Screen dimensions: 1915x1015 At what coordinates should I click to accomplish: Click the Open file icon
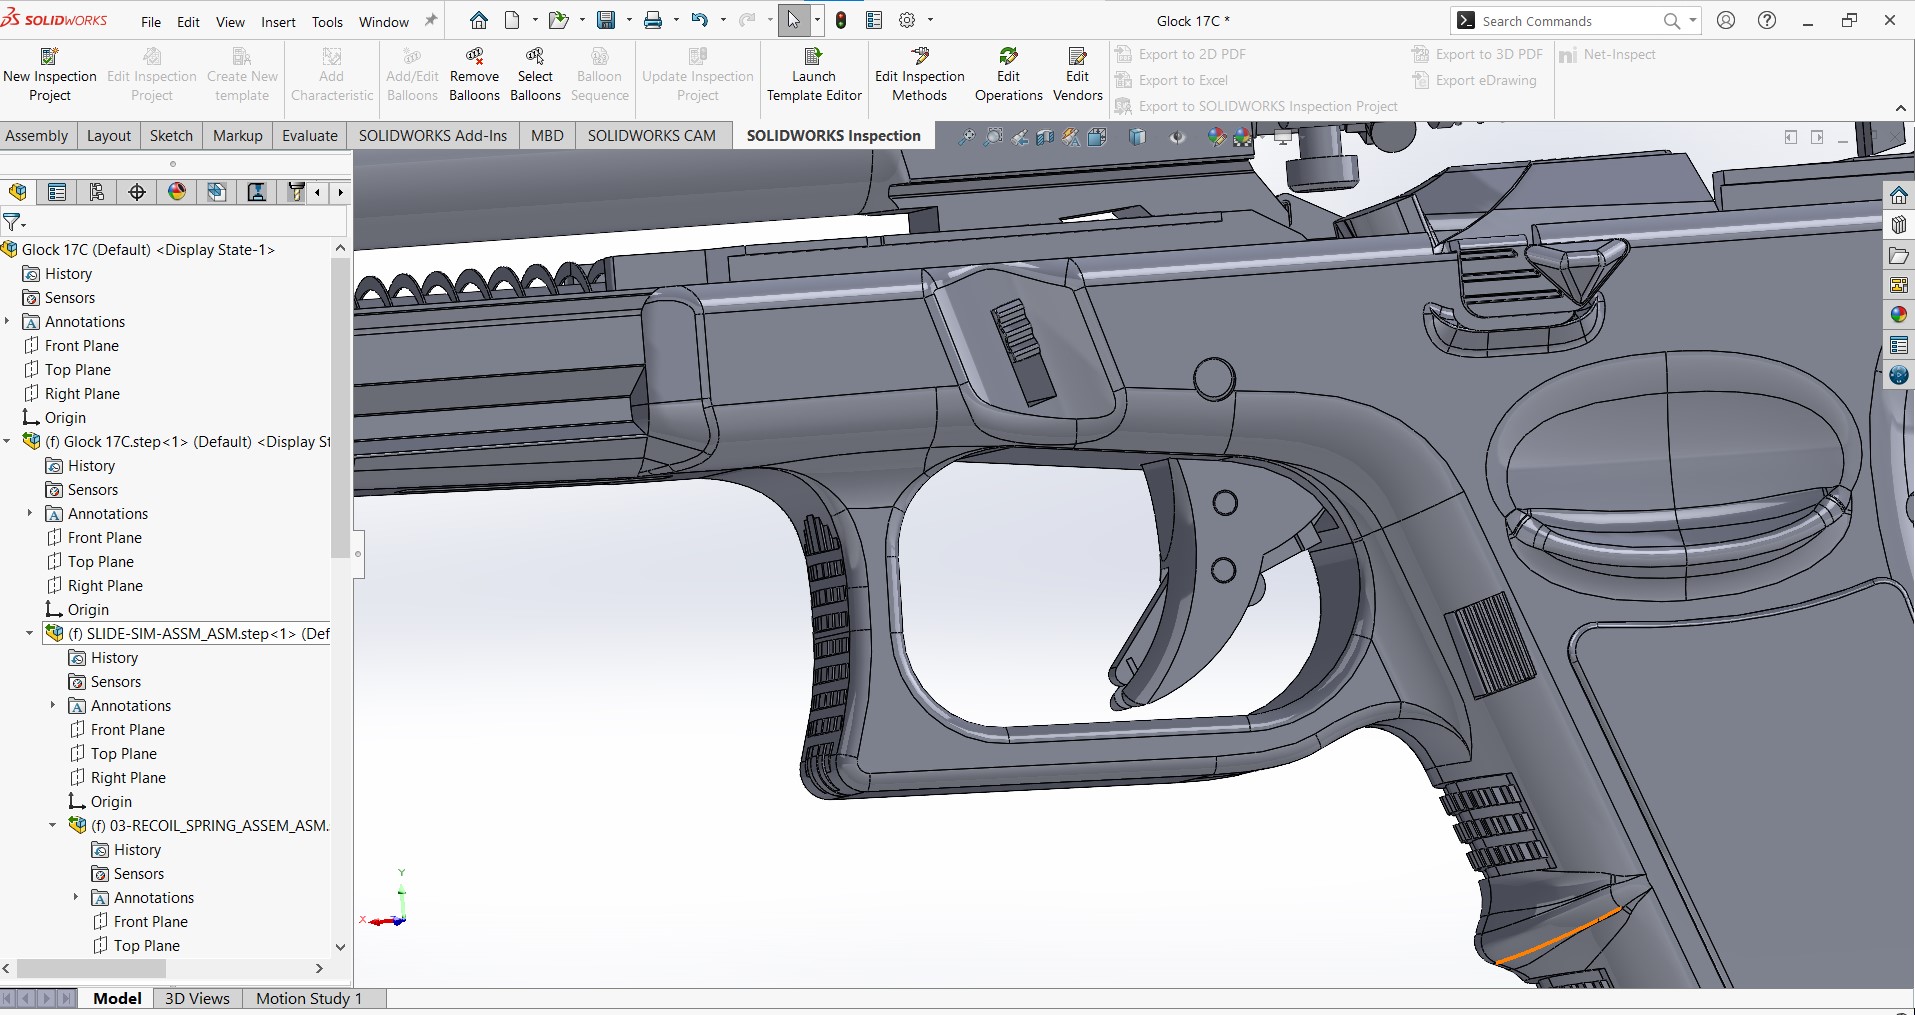558,20
